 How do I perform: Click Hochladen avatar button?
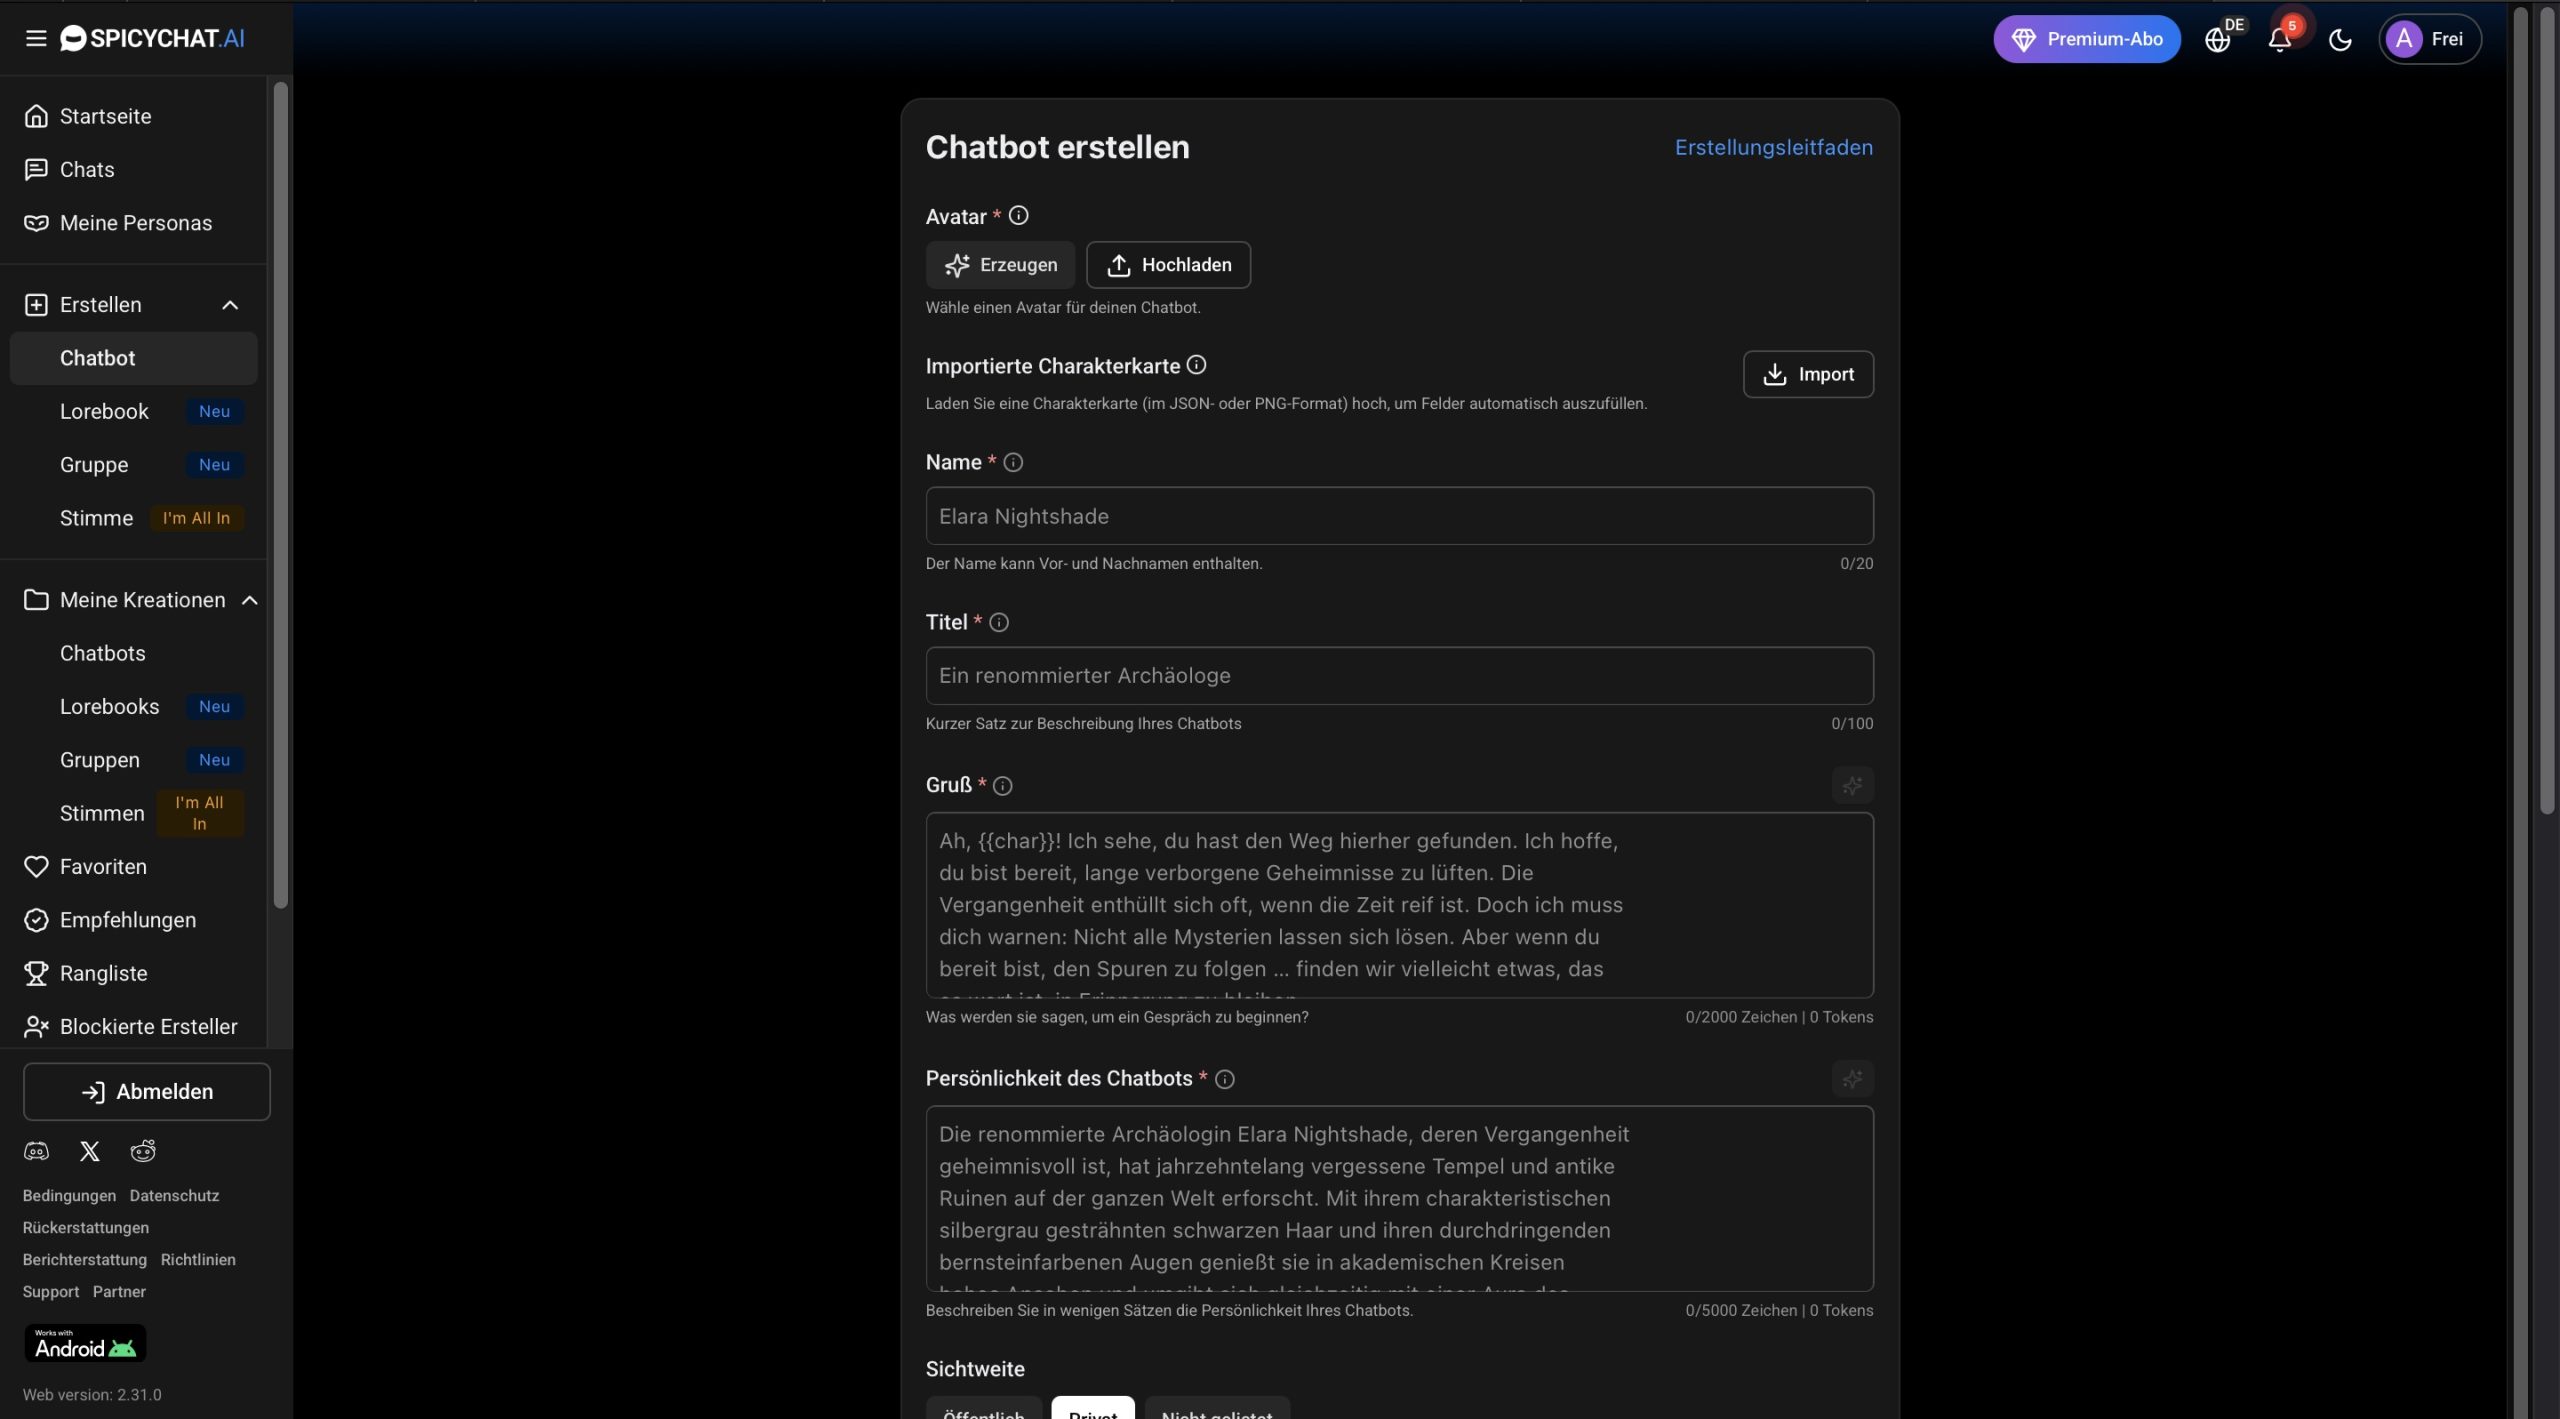pyautogui.click(x=1168, y=265)
